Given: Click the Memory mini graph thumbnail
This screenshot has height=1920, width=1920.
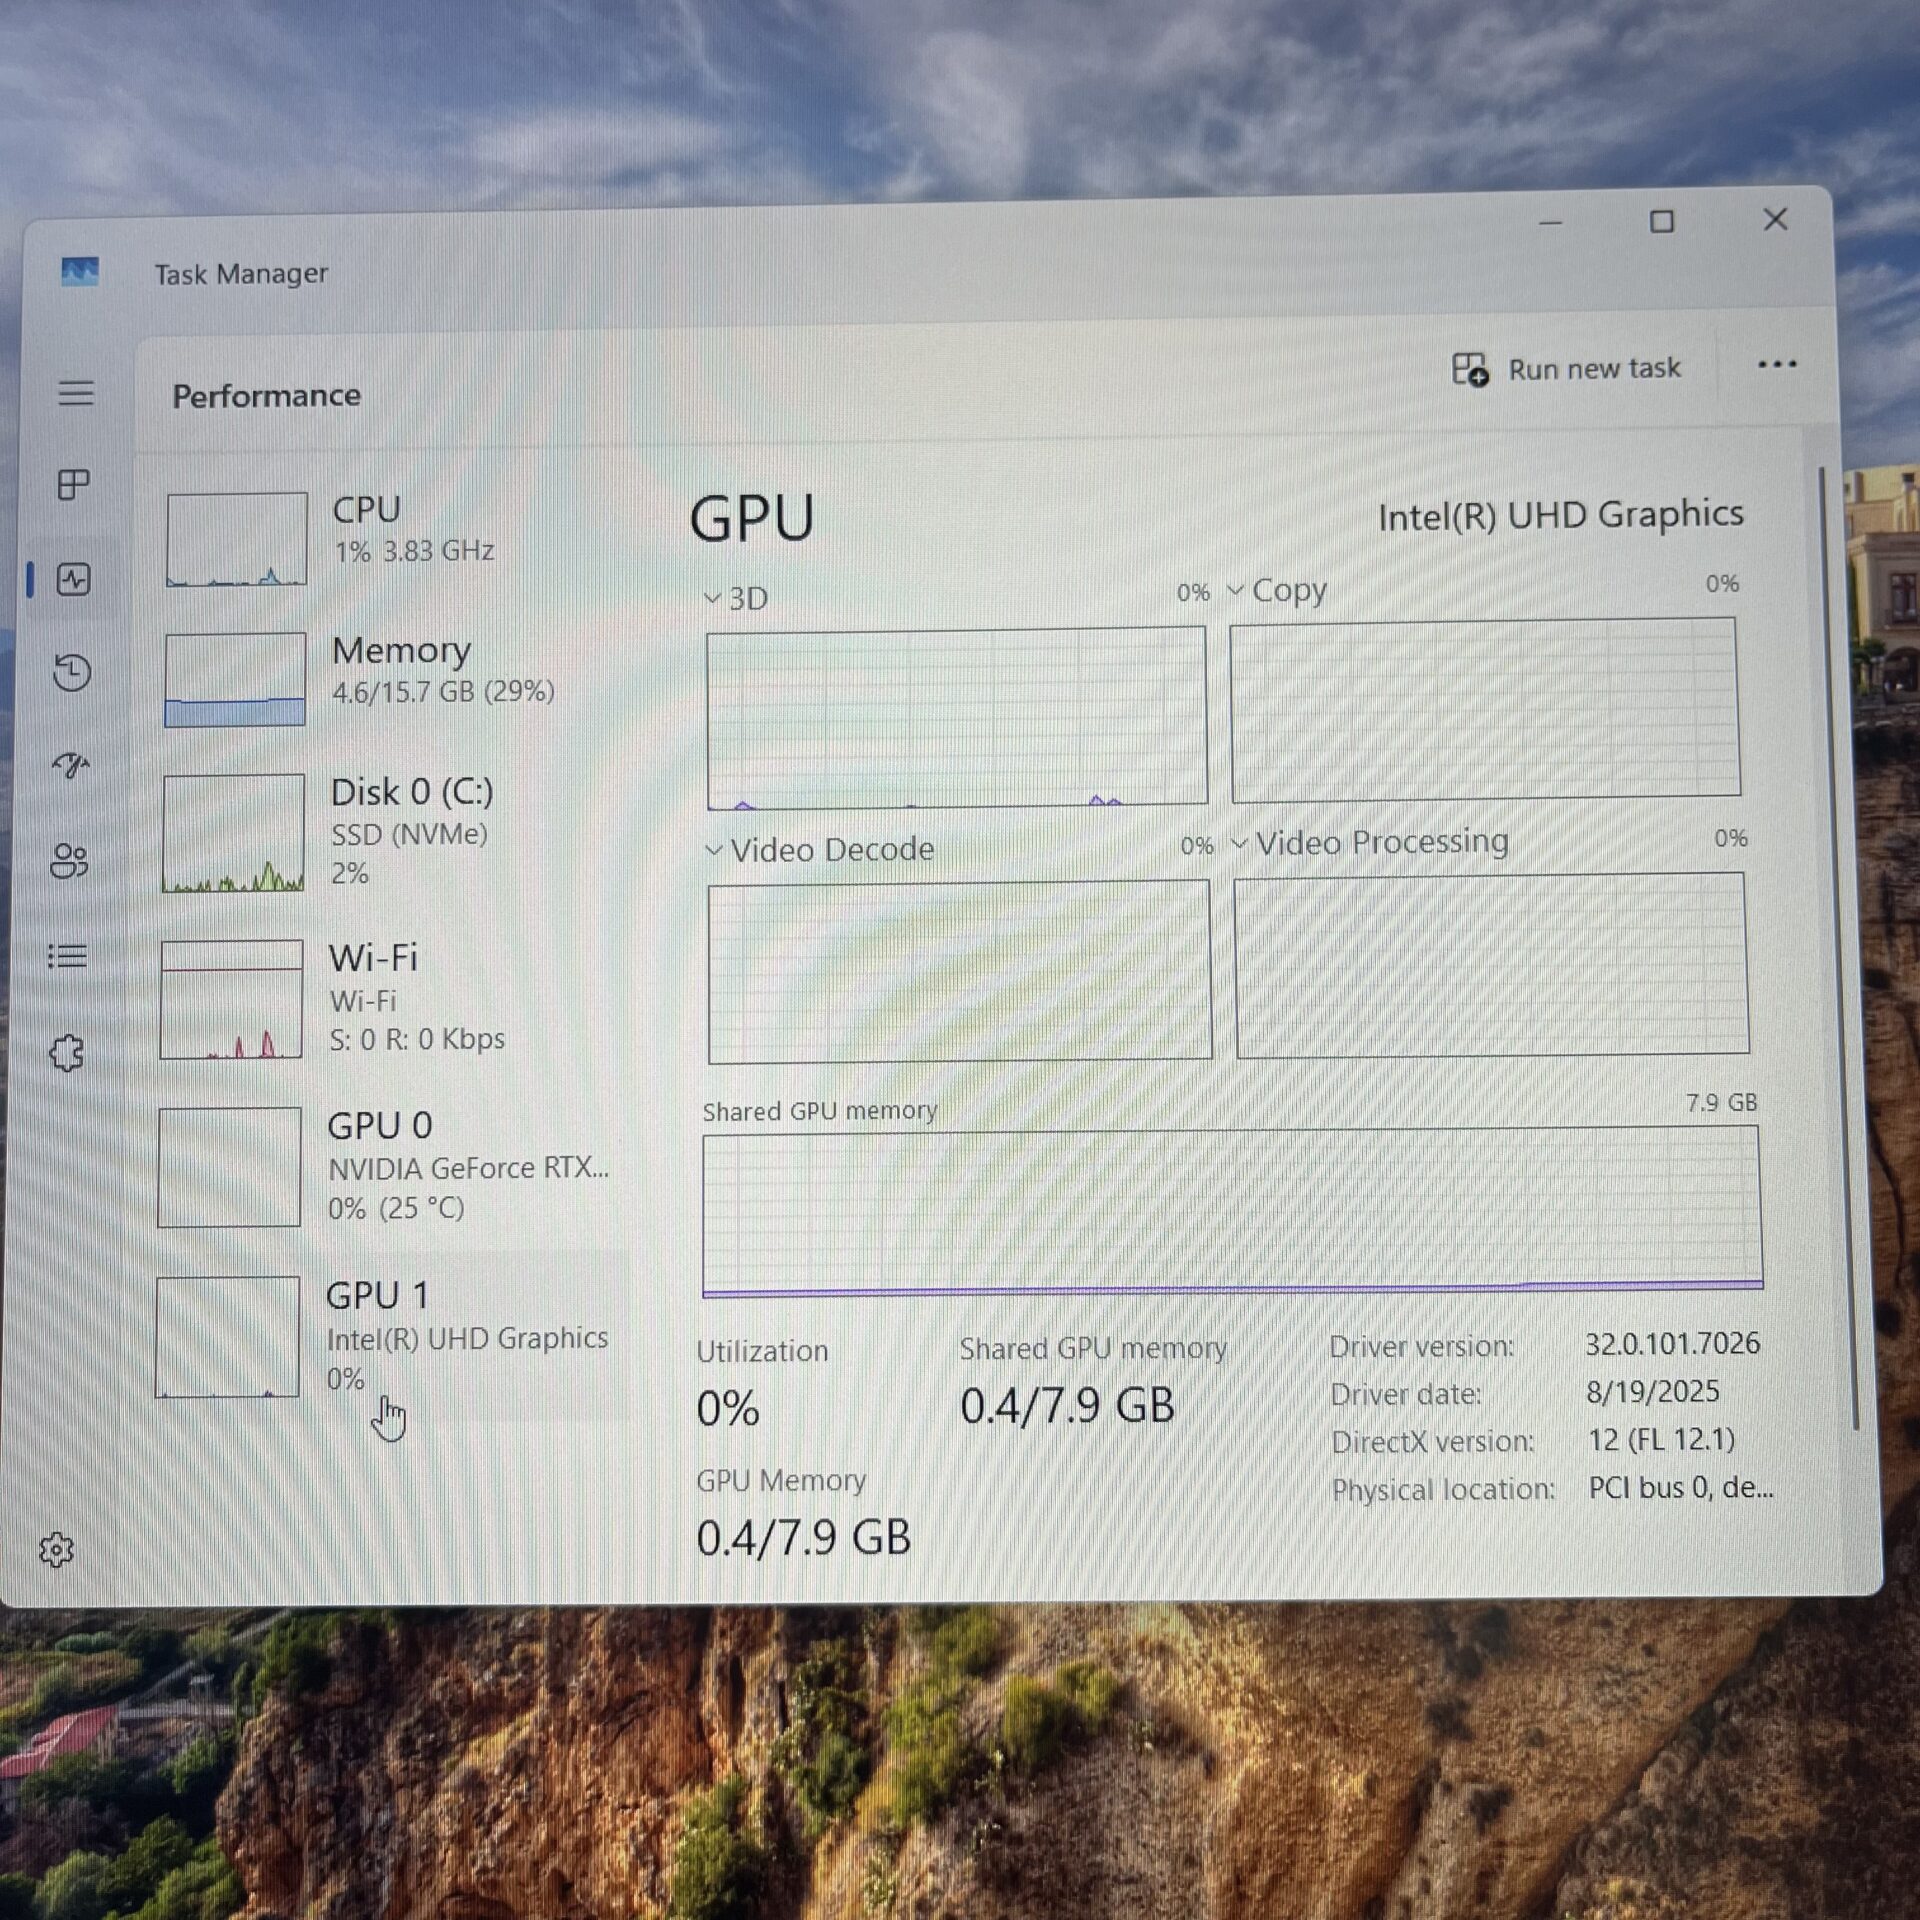Looking at the screenshot, I should point(235,679).
